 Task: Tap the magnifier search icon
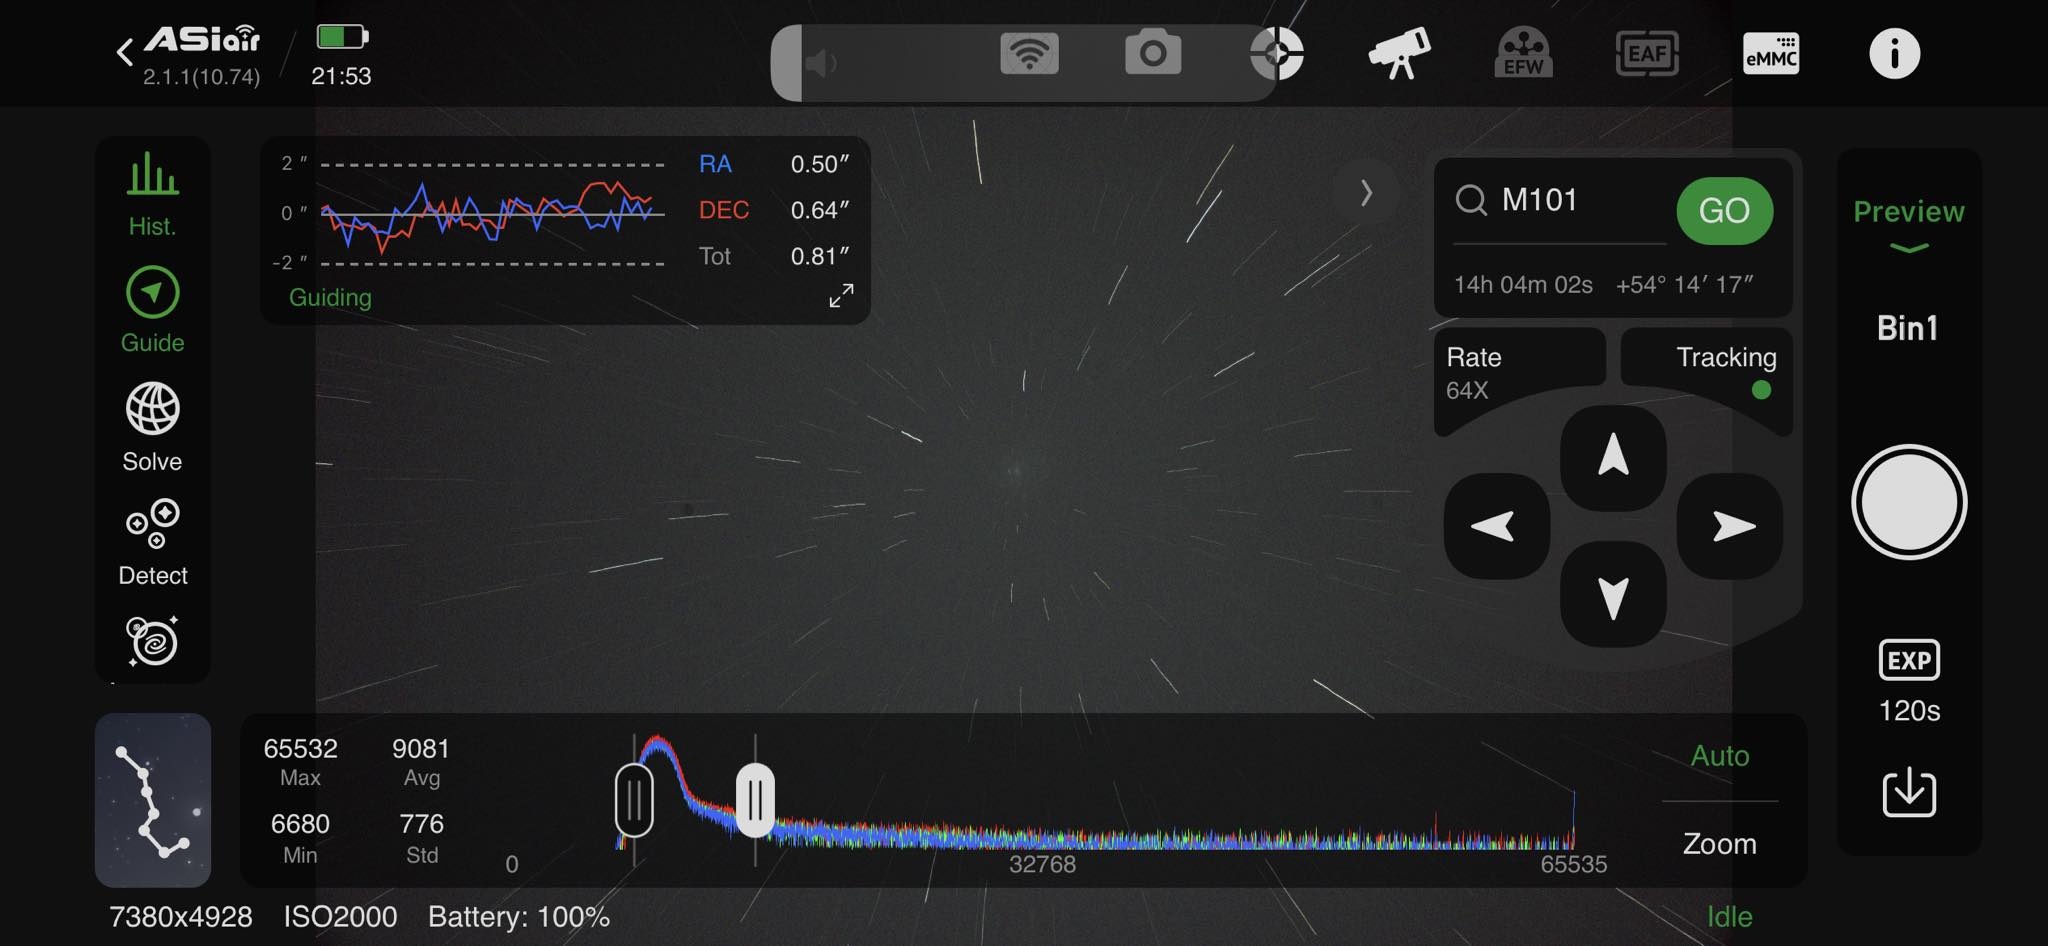(1471, 200)
